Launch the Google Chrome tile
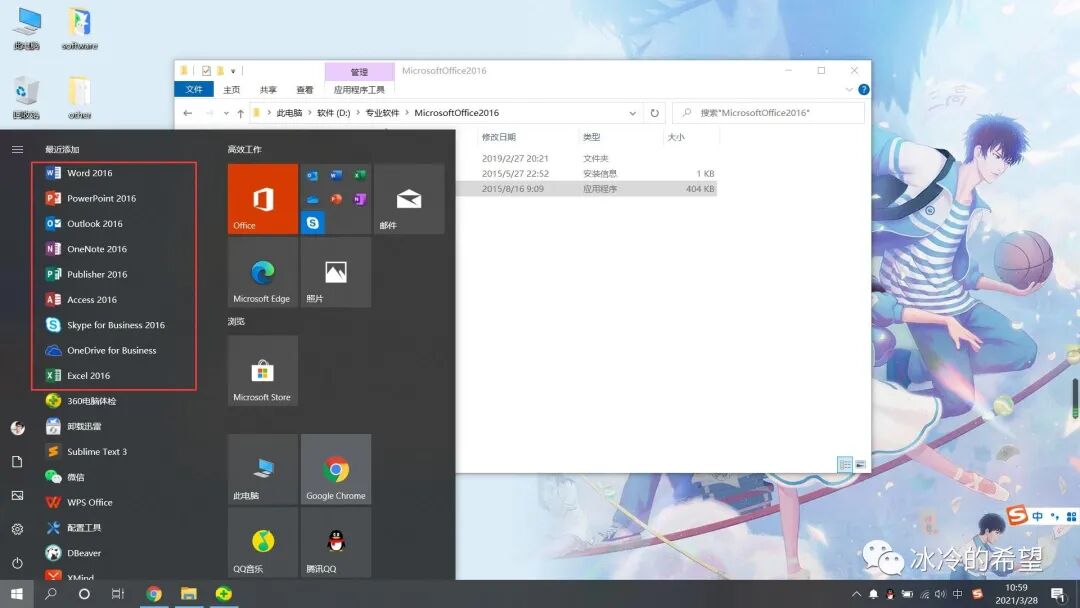This screenshot has height=608, width=1080. pos(335,469)
